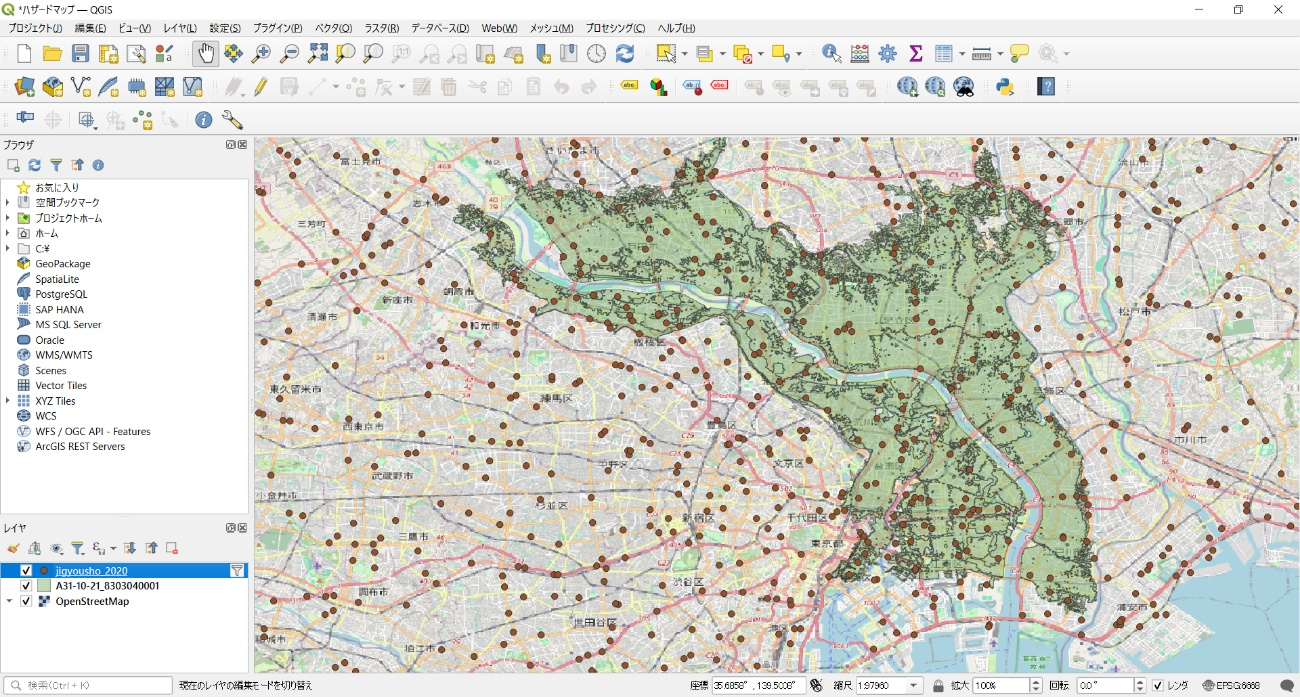Toggle visibility of jigyousho_2020 layer
The image size is (1300, 697).
26,571
